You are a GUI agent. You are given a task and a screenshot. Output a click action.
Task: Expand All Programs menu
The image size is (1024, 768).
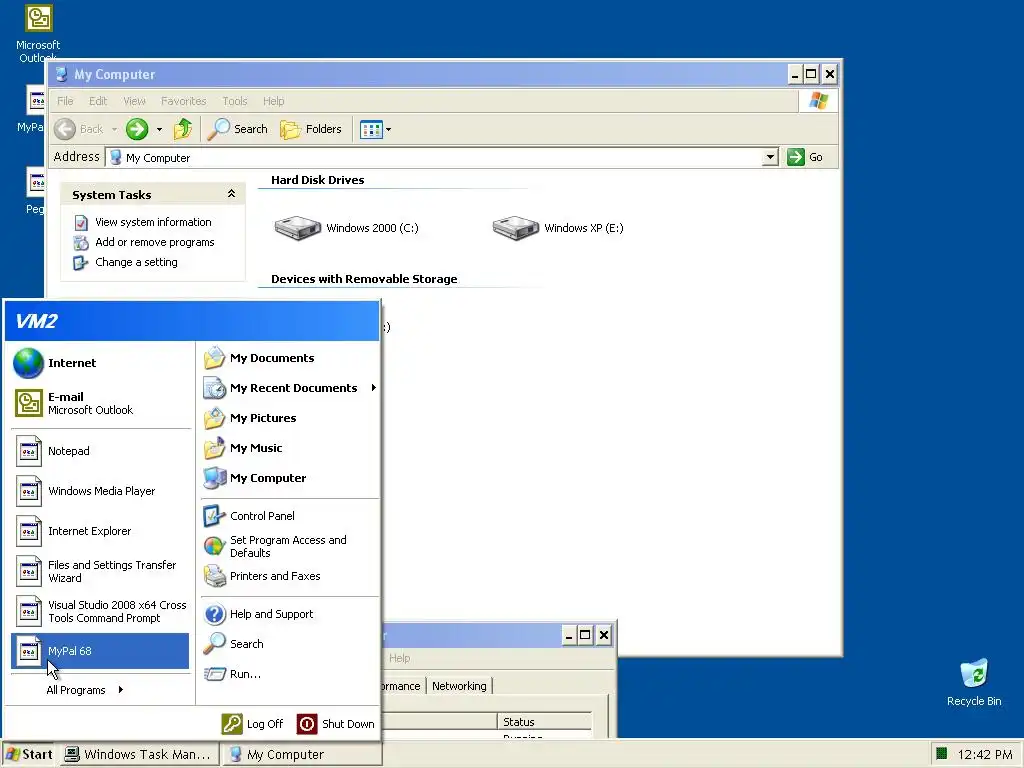[x=85, y=690]
